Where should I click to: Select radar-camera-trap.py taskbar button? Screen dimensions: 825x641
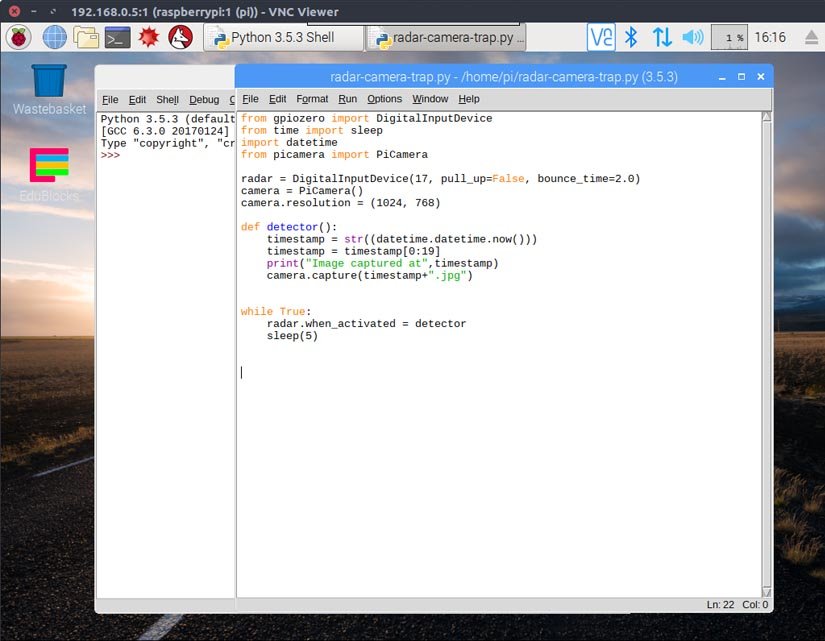coord(446,38)
